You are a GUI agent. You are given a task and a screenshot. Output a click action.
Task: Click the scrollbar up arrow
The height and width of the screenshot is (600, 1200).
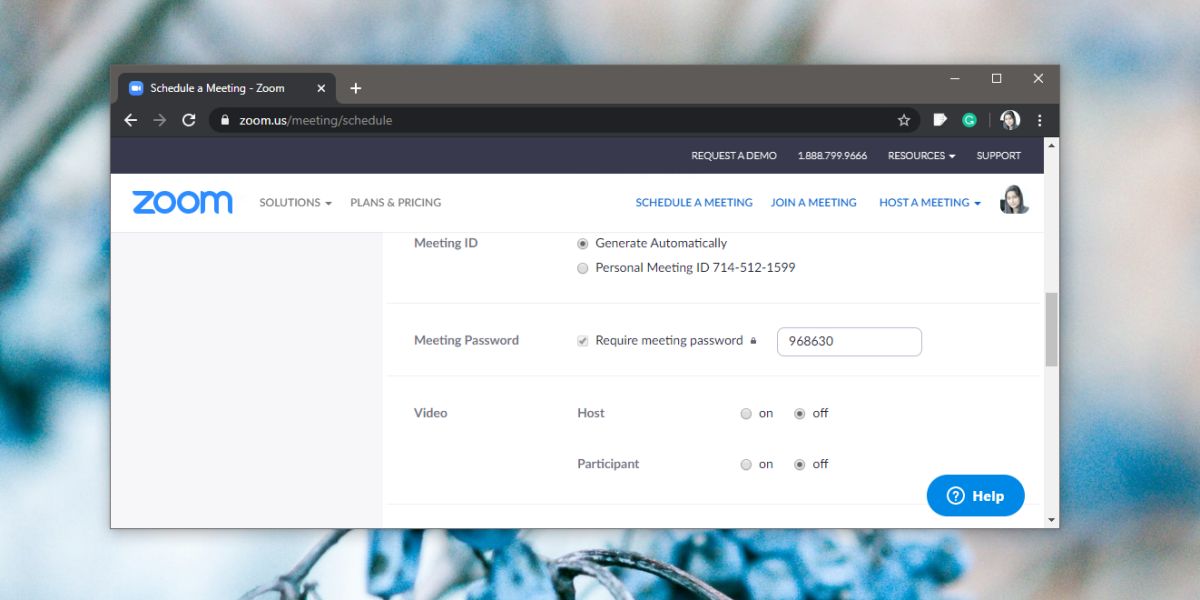pyautogui.click(x=1051, y=144)
